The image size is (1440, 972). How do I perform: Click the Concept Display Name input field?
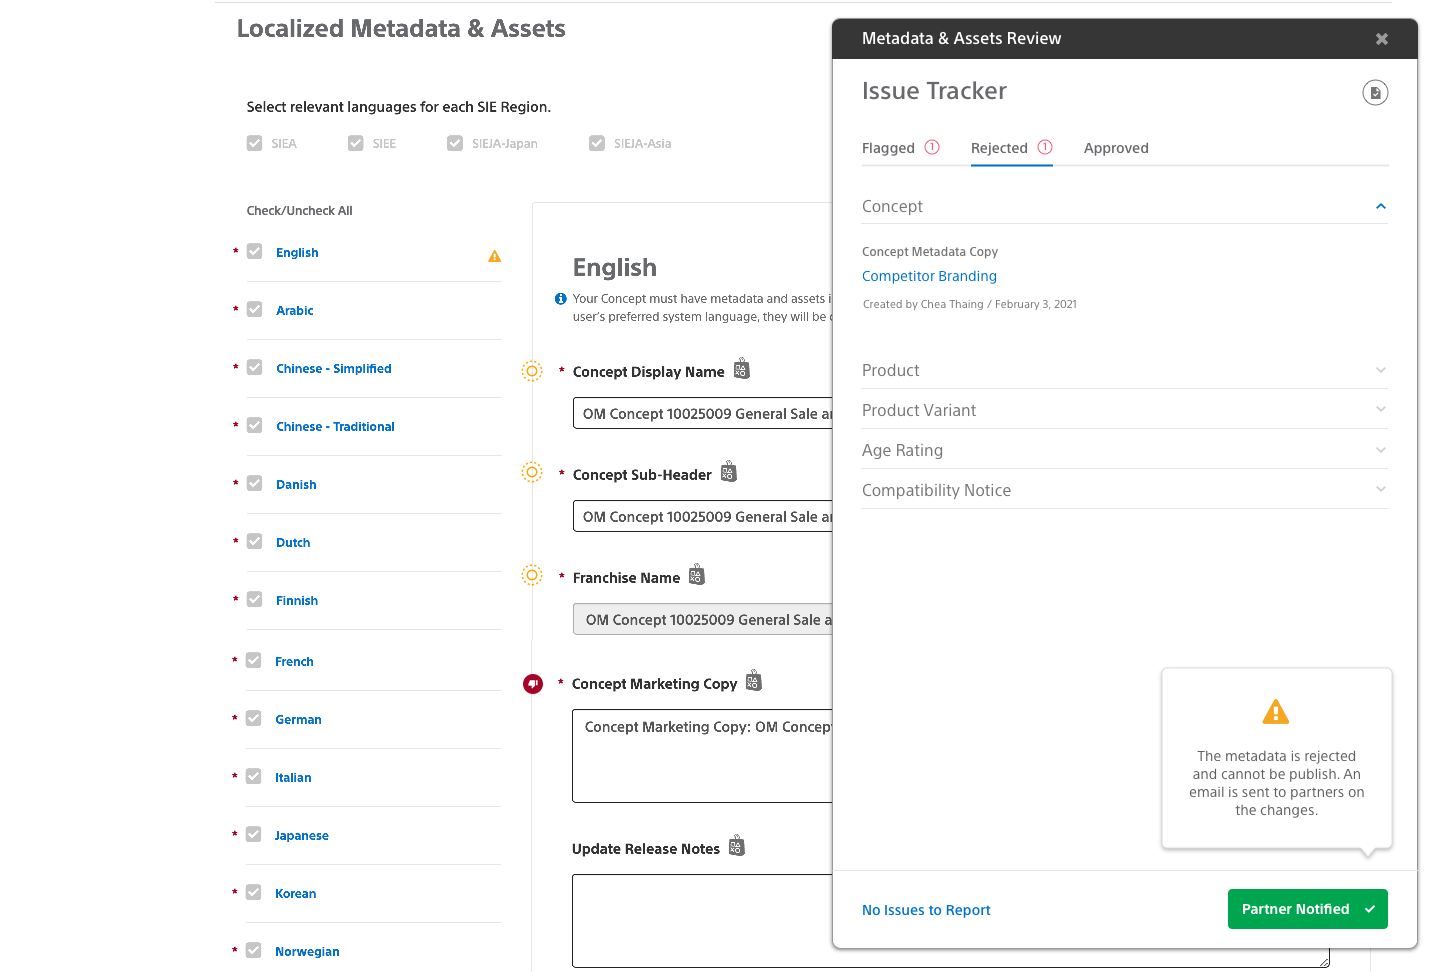(703, 413)
